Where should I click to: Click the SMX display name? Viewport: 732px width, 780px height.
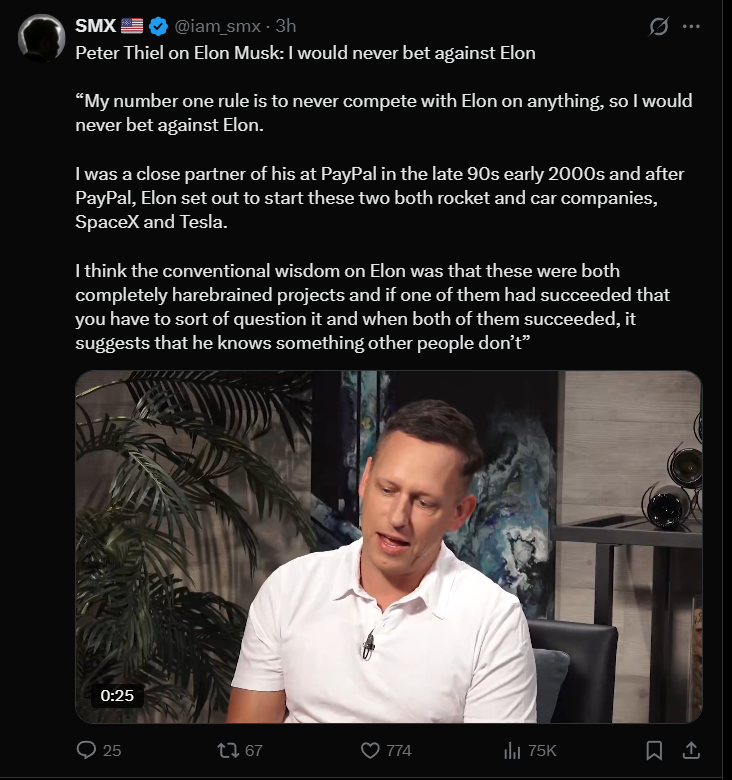(96, 26)
